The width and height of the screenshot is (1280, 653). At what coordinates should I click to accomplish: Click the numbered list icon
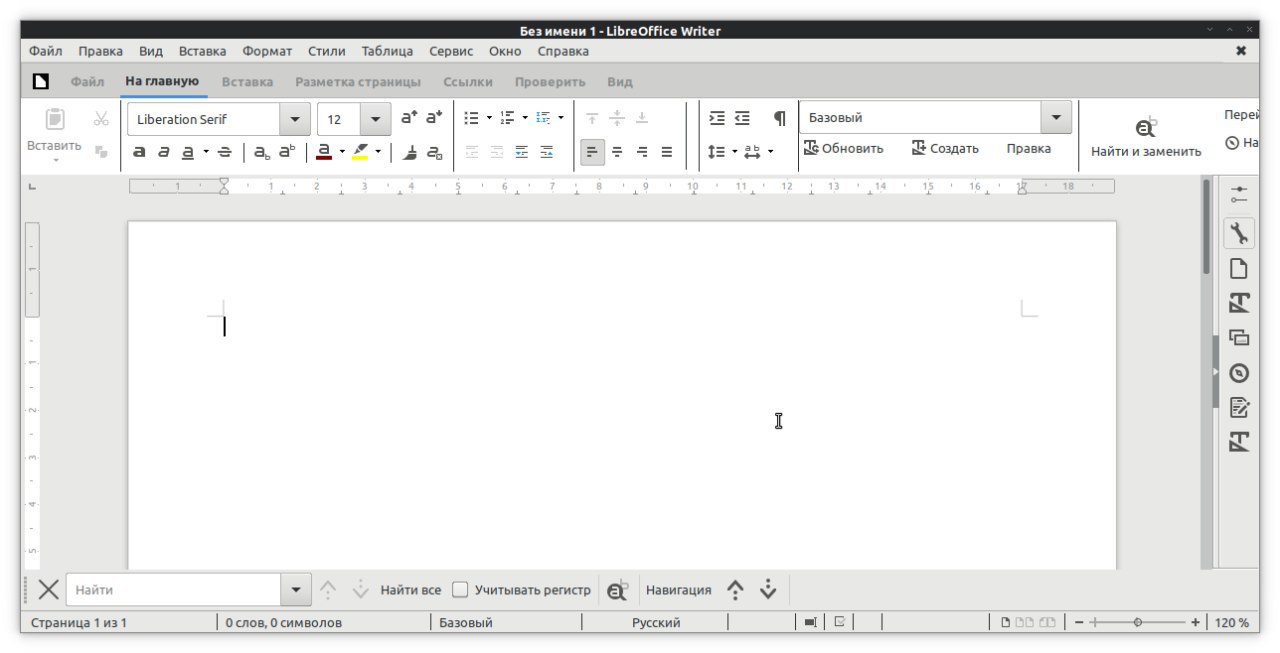[507, 118]
